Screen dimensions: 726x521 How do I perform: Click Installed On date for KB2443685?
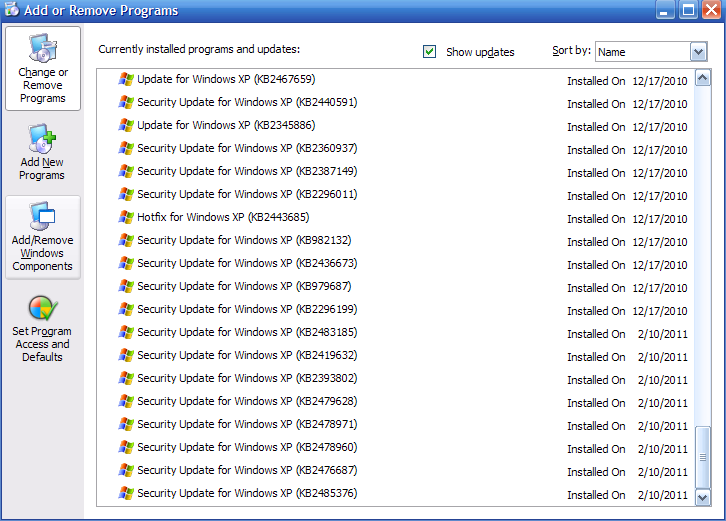[x=660, y=220]
